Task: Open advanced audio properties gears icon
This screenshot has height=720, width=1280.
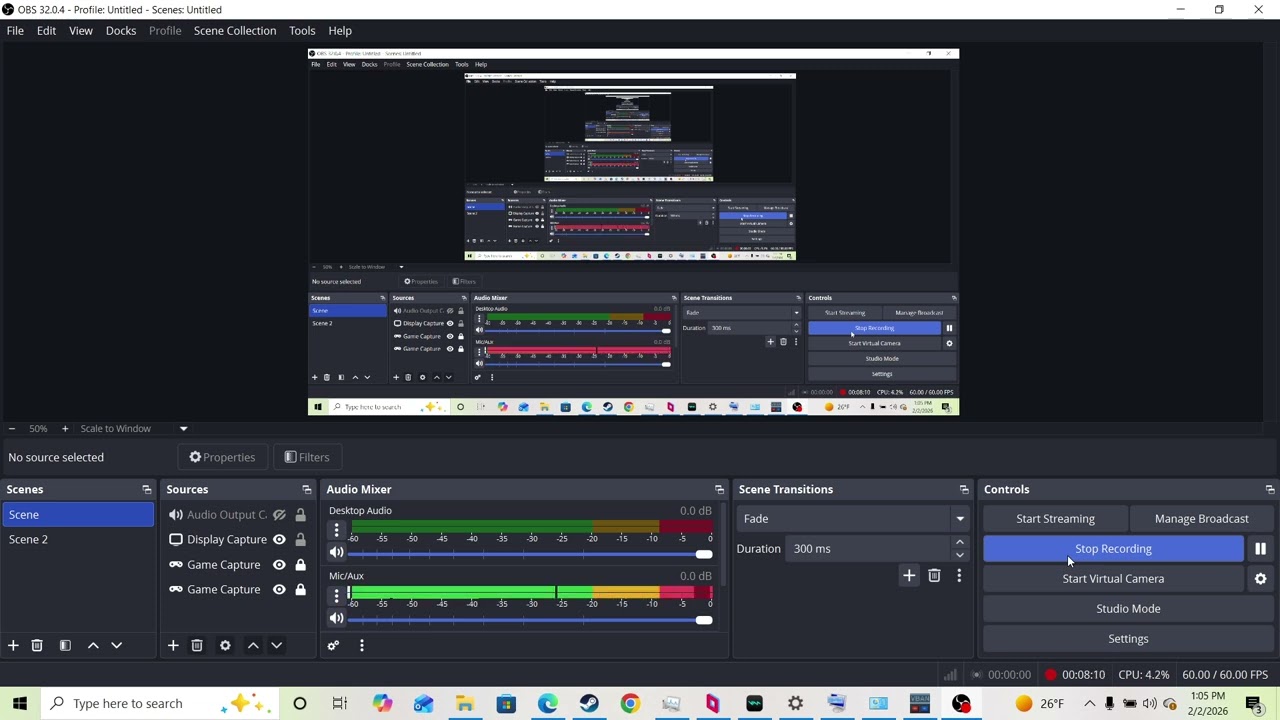Action: [333, 646]
